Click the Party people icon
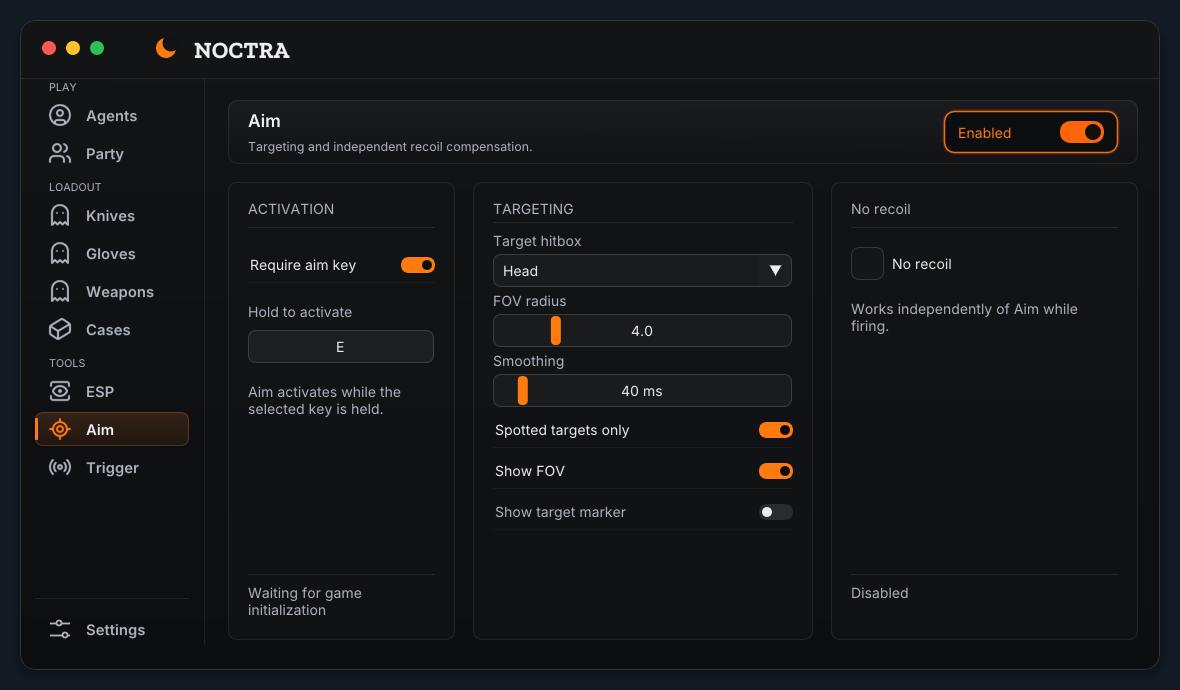 tap(60, 154)
